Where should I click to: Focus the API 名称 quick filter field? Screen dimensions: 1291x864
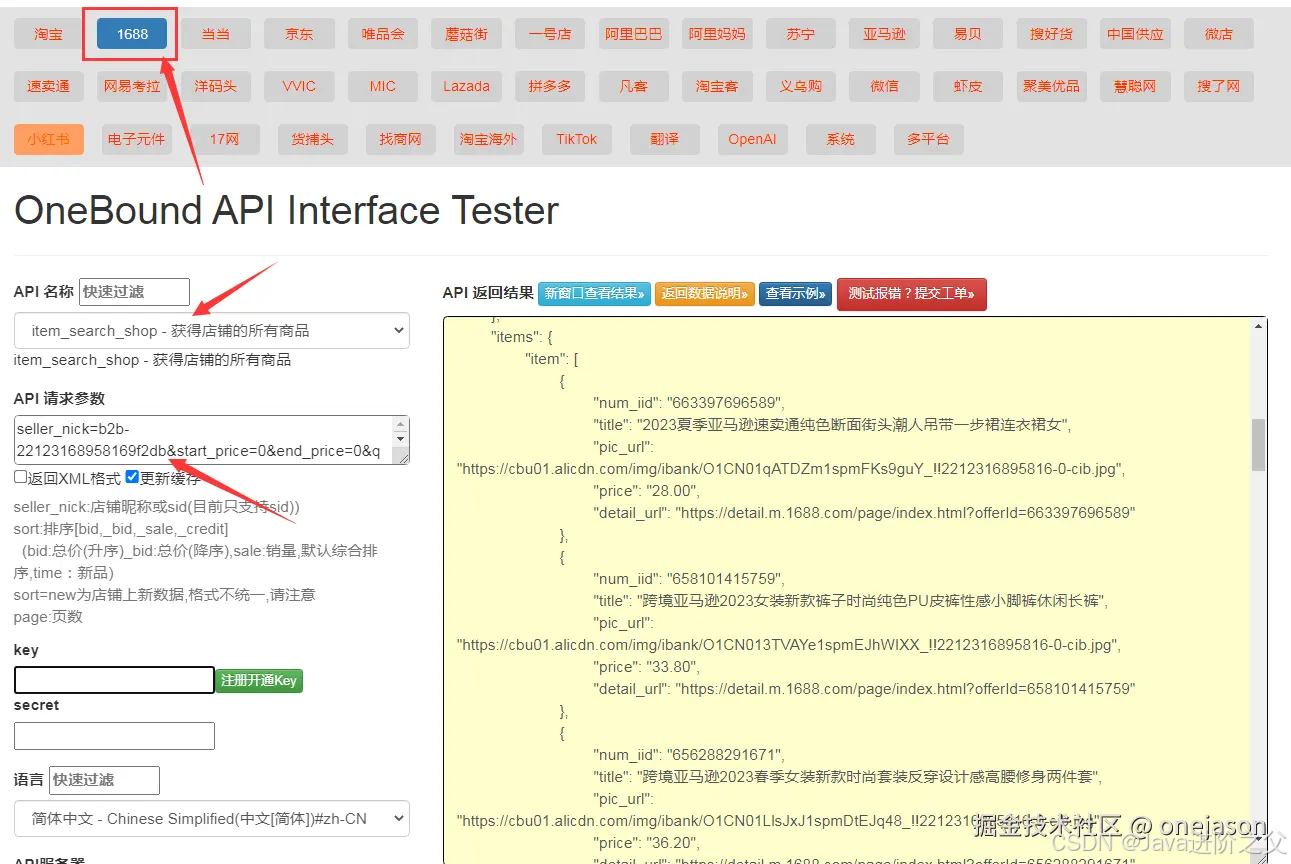tap(134, 292)
